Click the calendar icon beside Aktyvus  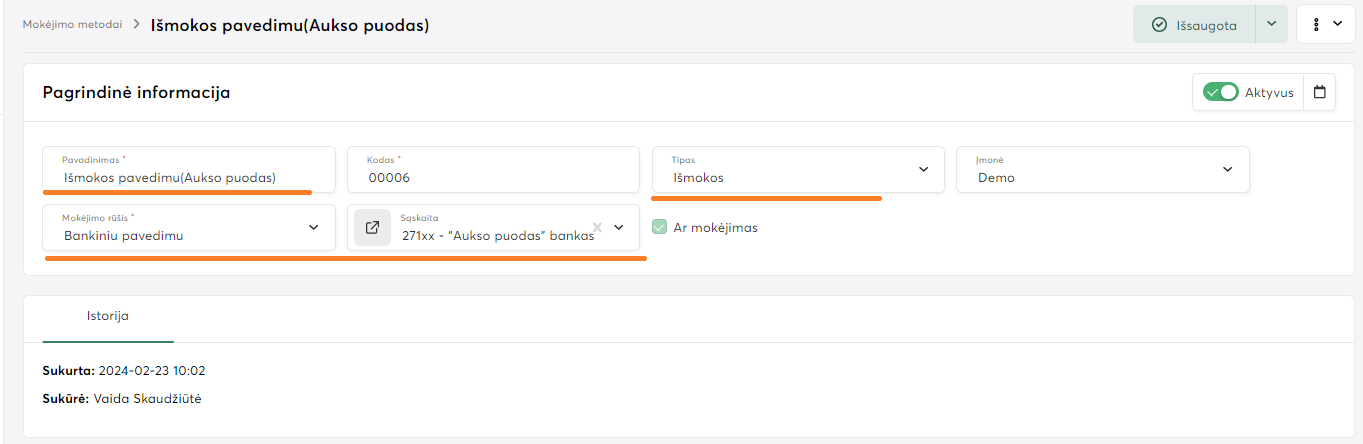1320,92
